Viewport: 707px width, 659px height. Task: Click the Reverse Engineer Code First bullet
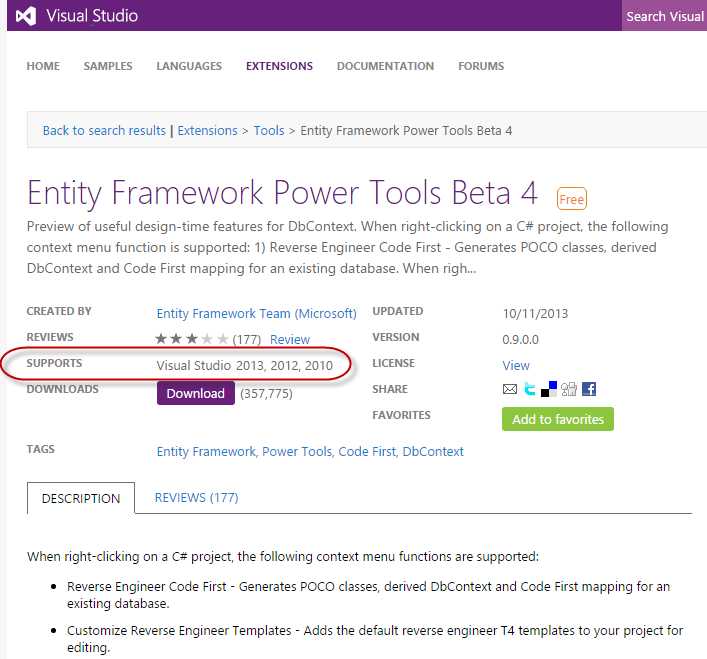pyautogui.click(x=368, y=595)
